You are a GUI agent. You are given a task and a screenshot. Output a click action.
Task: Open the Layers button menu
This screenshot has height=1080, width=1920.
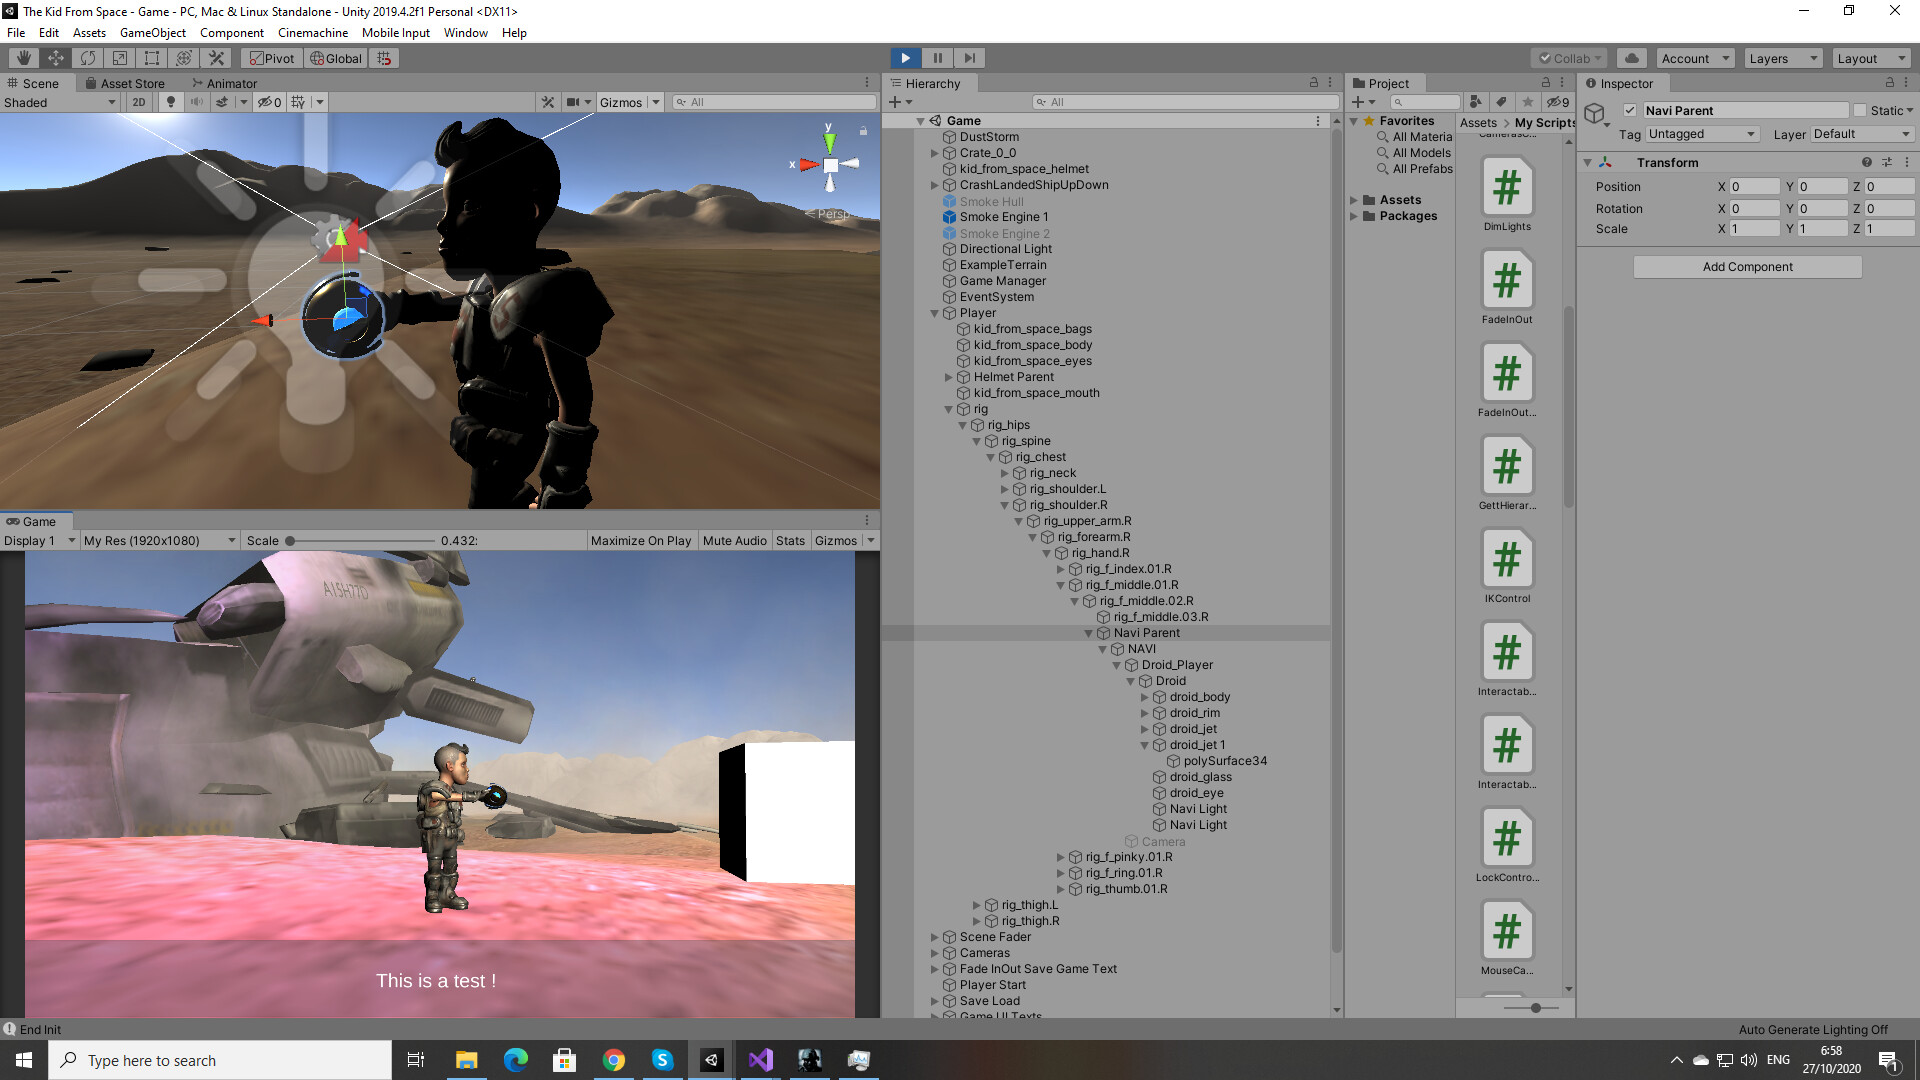[1783, 58]
